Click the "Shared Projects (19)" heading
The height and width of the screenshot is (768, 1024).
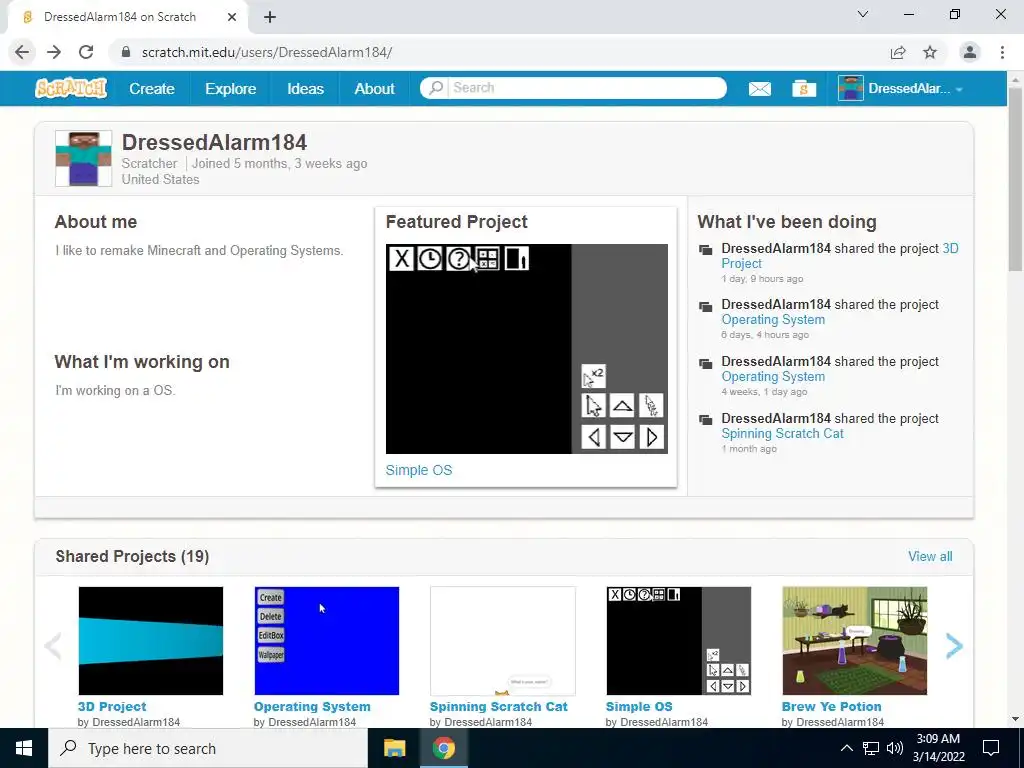tap(132, 556)
